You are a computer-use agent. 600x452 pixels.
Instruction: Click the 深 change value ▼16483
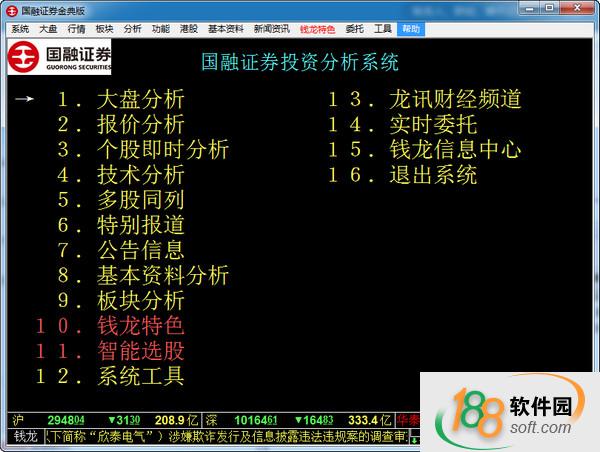pos(314,421)
